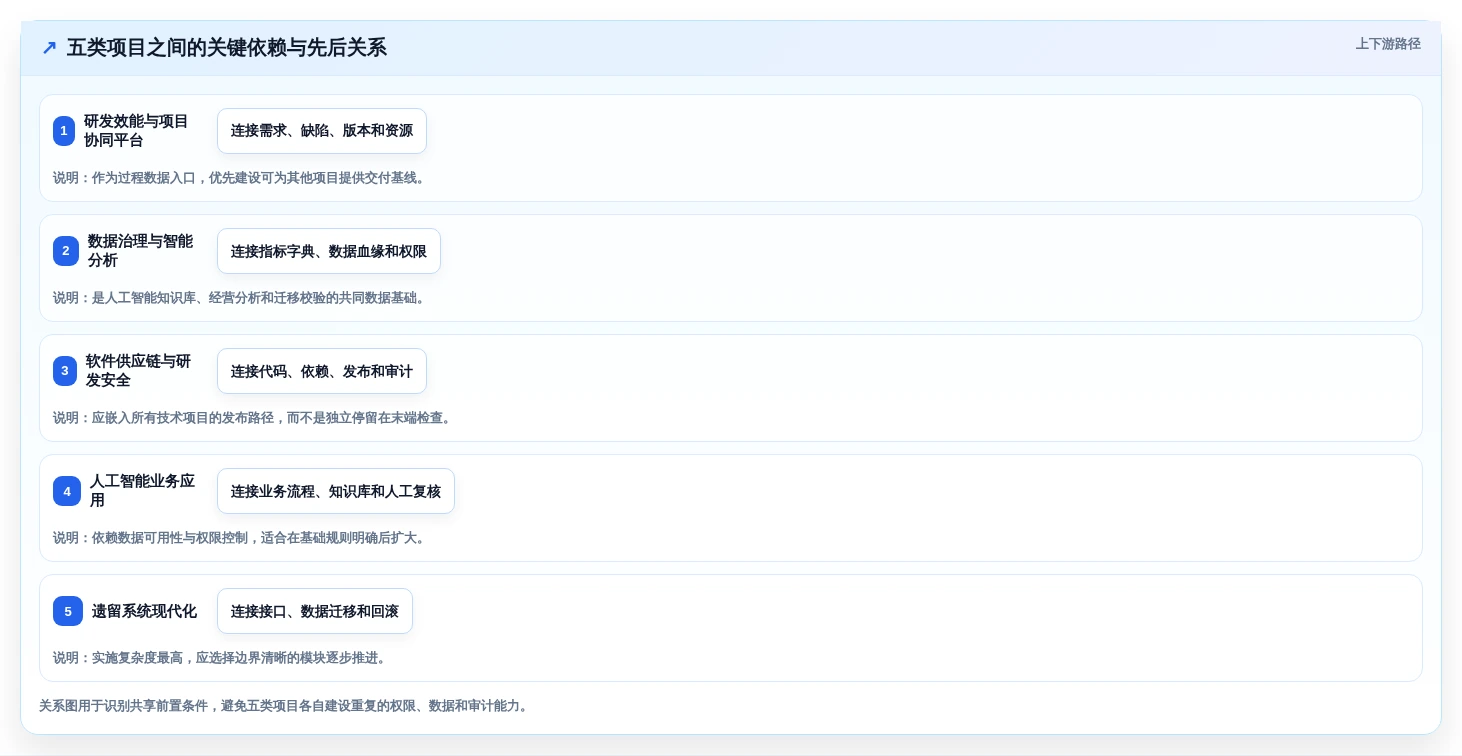Screen dimensions: 1462x756
Task: Click the note 依赖数据可用性与权限控制
Action: pyautogui.click(x=241, y=538)
